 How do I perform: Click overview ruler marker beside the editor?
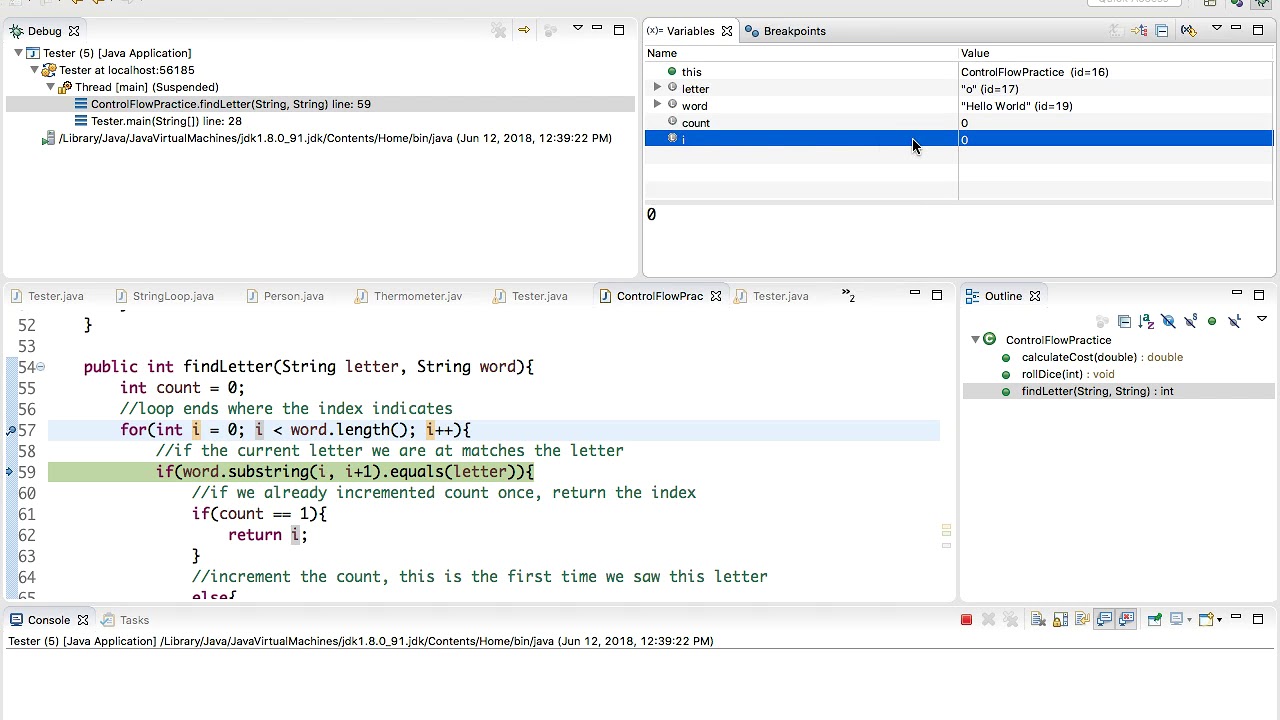tap(946, 529)
